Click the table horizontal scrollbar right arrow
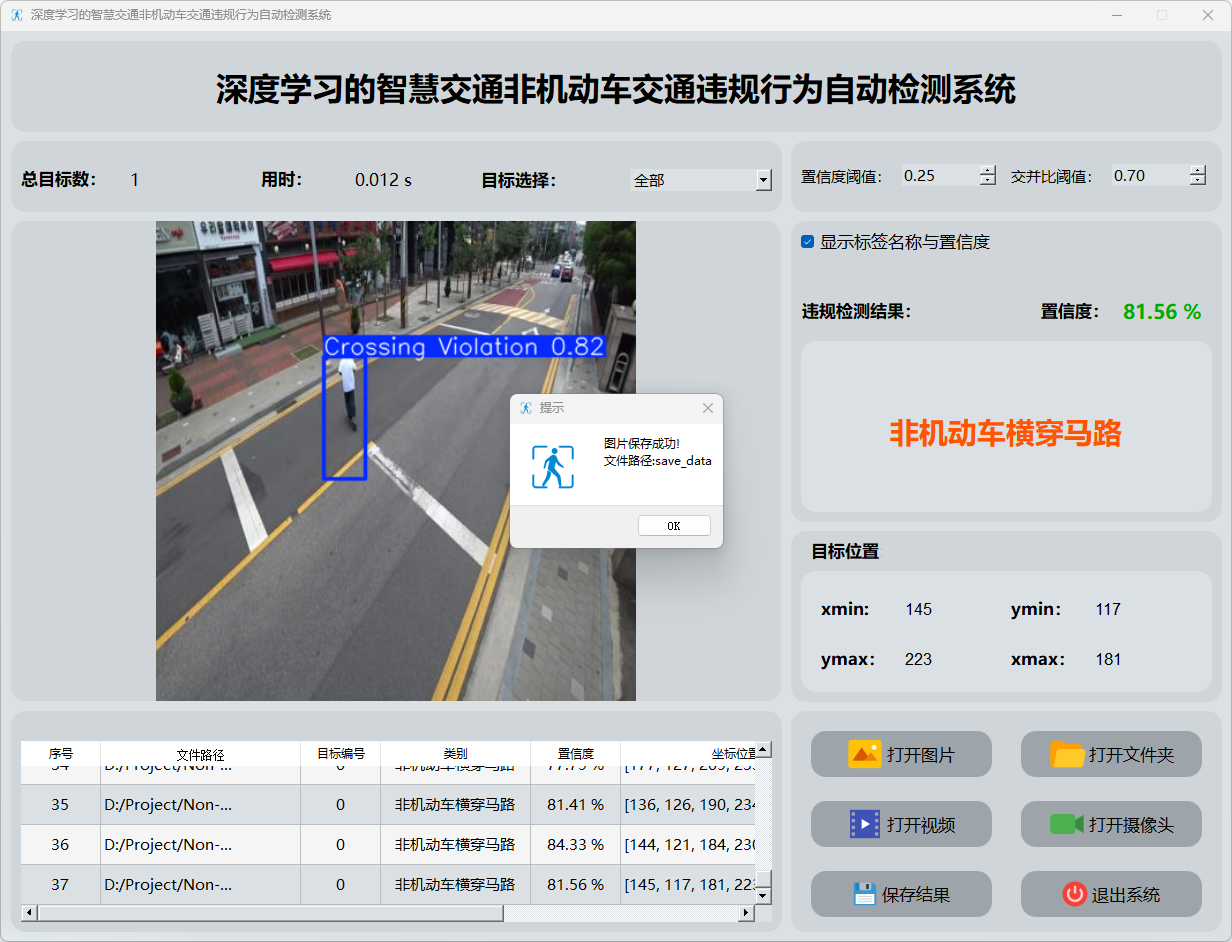 pos(745,913)
